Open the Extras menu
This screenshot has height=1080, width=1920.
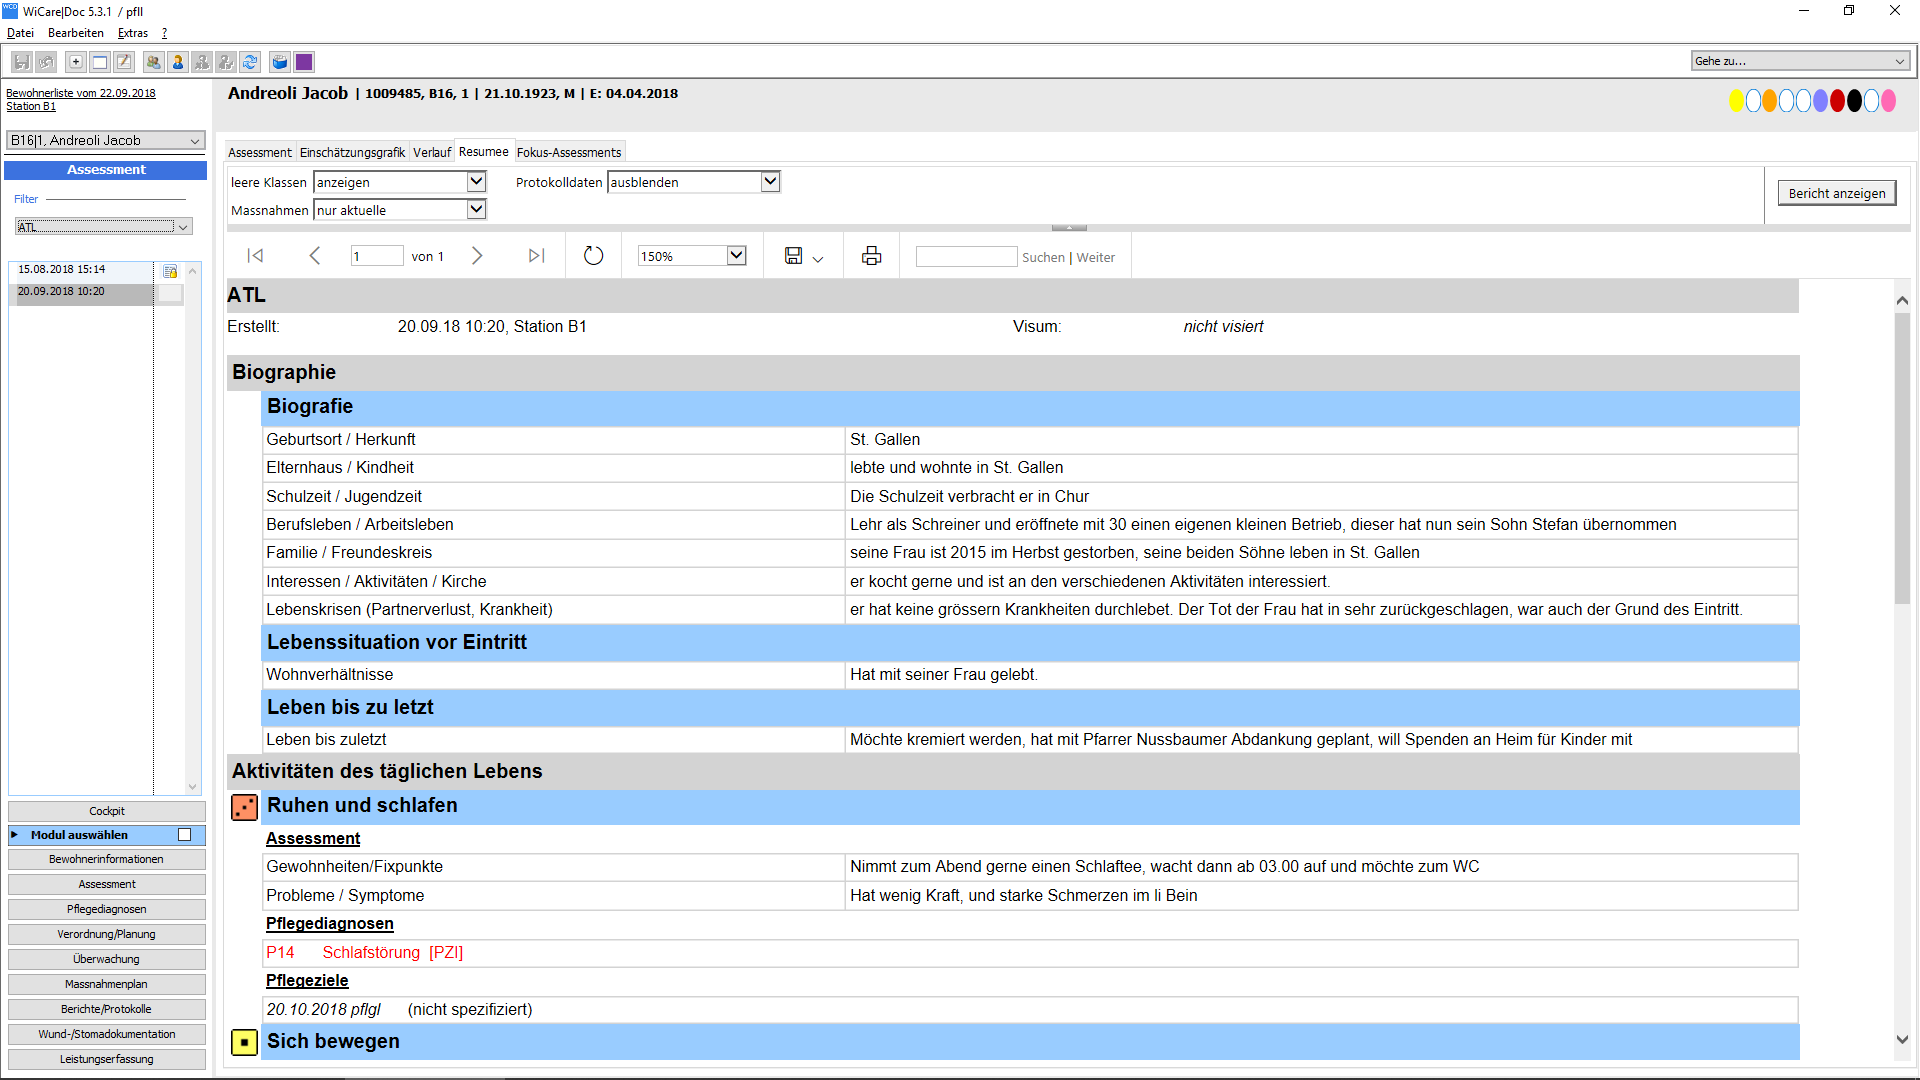132,33
